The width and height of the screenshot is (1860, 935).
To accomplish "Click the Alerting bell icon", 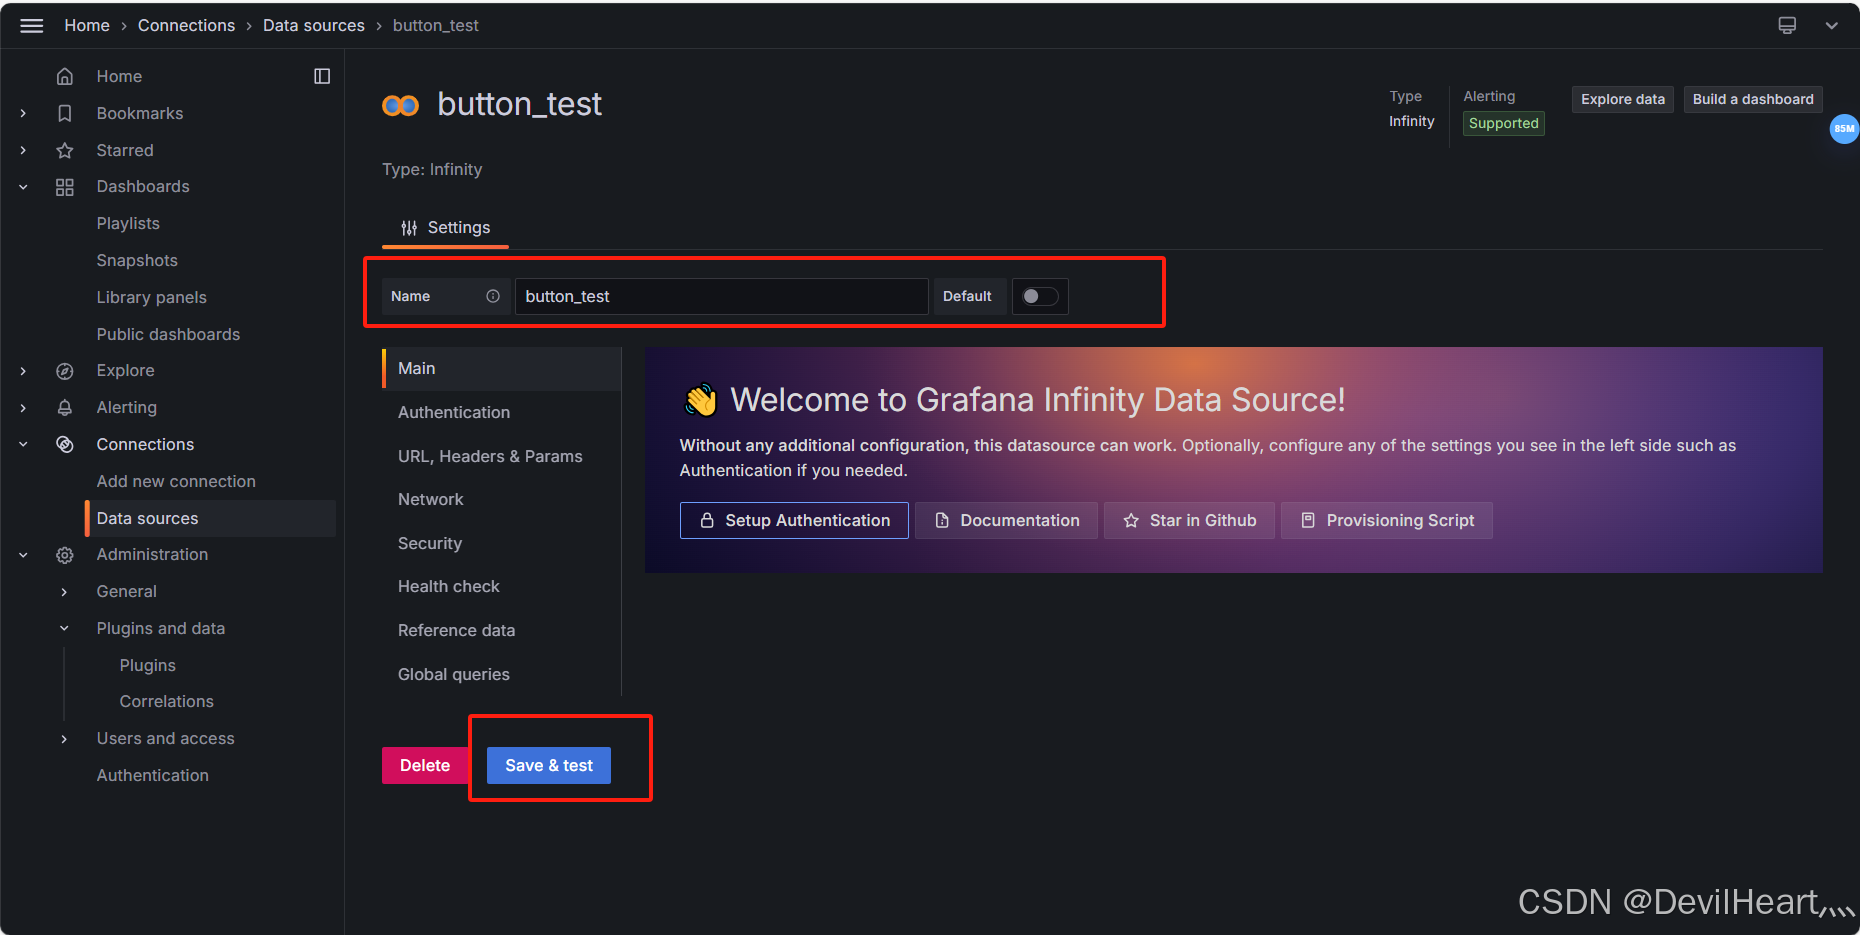I will (x=65, y=408).
